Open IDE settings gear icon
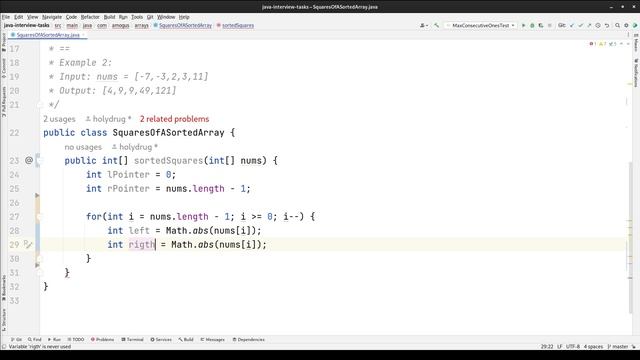The image size is (640, 360). point(626,25)
